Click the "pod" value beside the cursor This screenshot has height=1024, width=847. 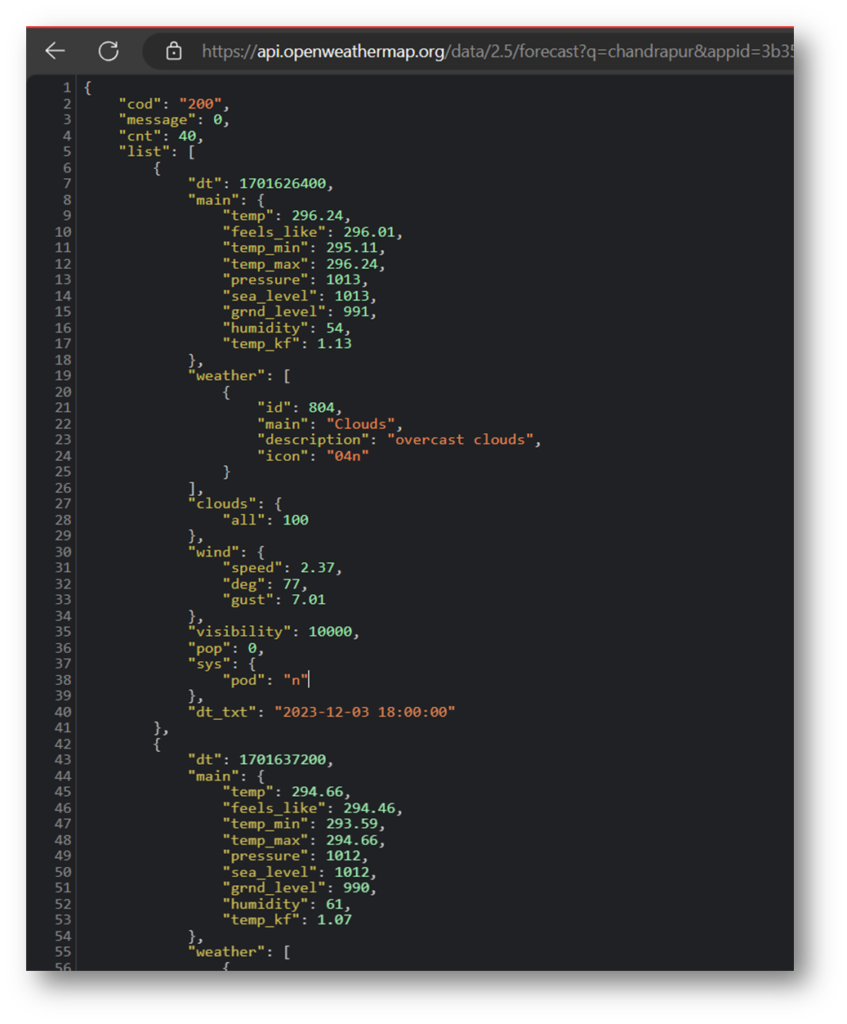point(297,679)
